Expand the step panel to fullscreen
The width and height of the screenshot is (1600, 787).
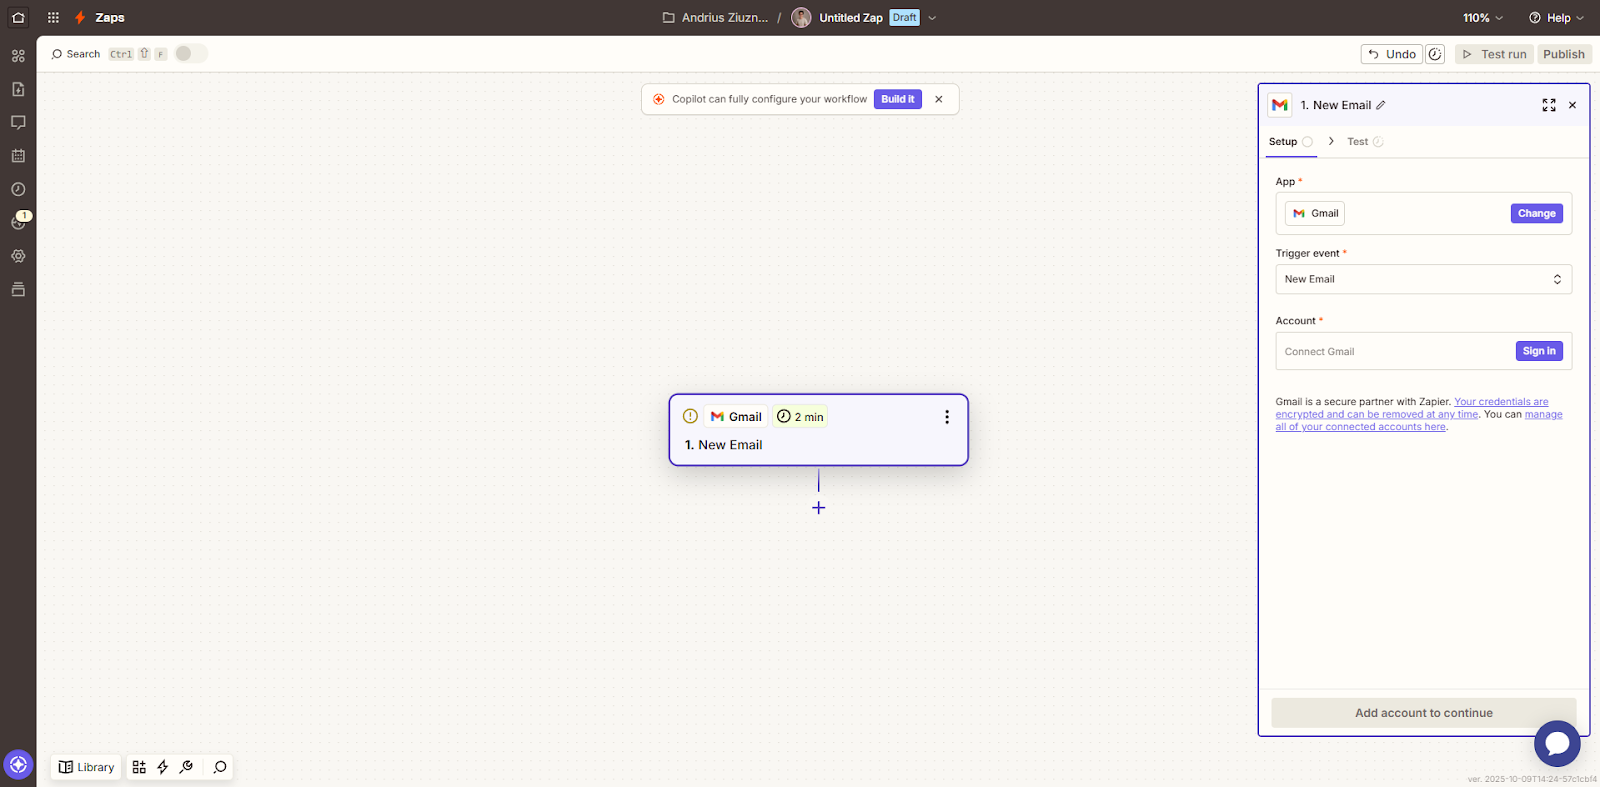tap(1549, 105)
